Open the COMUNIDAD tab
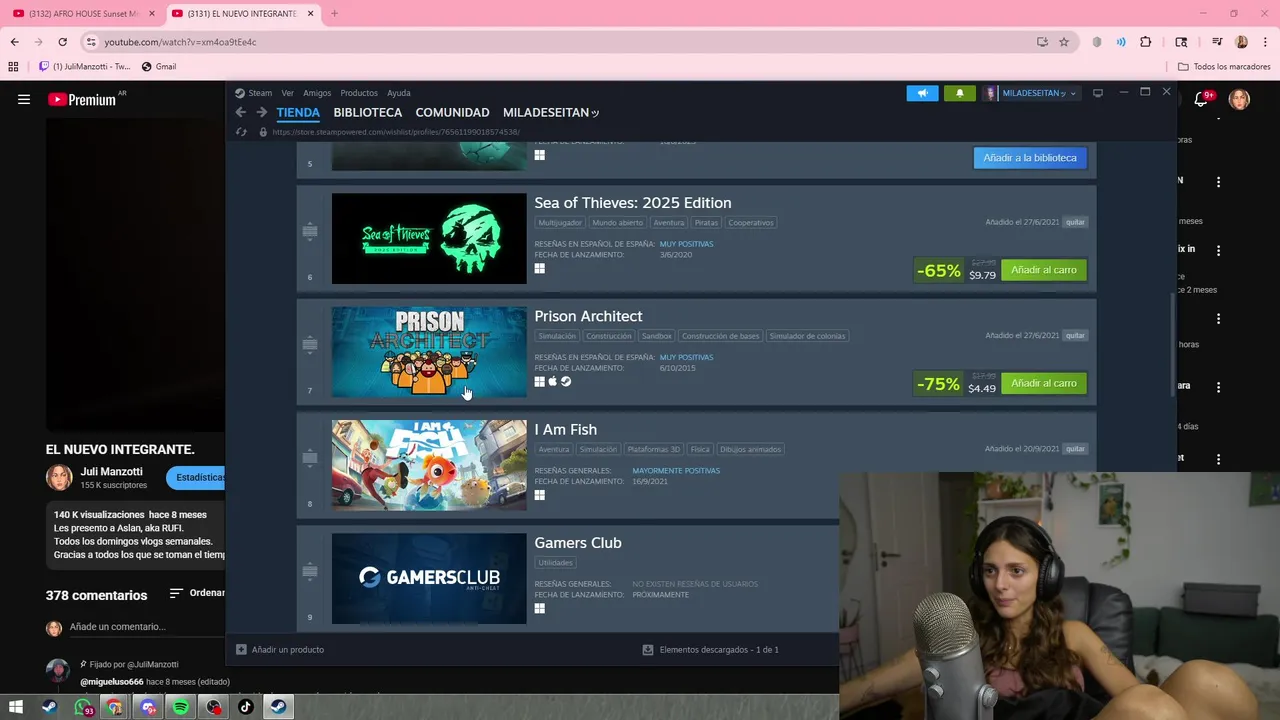 (452, 113)
